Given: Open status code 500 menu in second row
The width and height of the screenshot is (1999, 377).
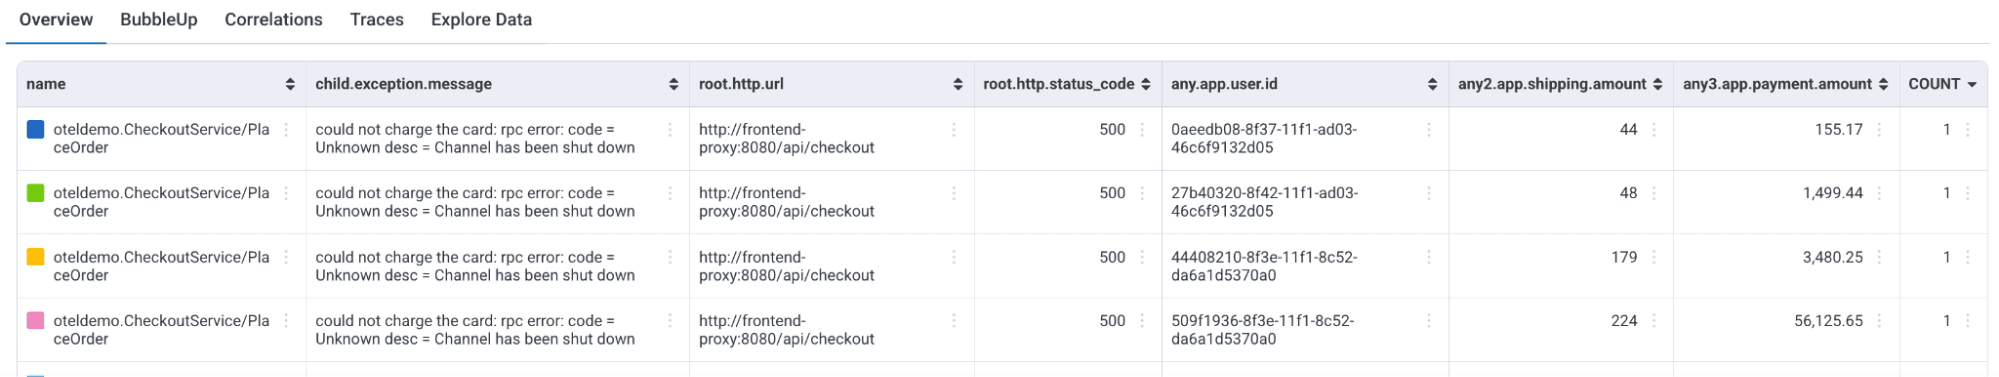Looking at the screenshot, I should click(1142, 194).
